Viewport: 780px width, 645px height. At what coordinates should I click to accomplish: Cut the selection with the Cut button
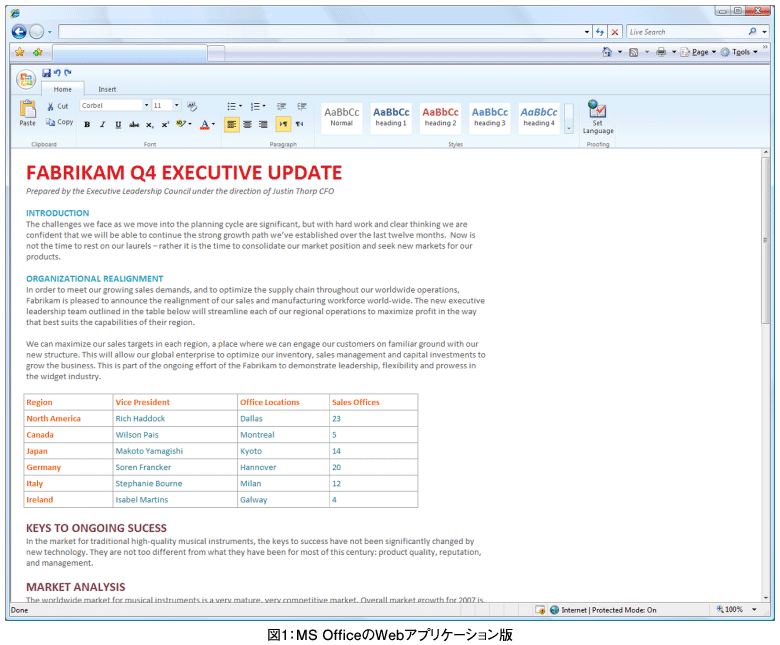[x=58, y=106]
